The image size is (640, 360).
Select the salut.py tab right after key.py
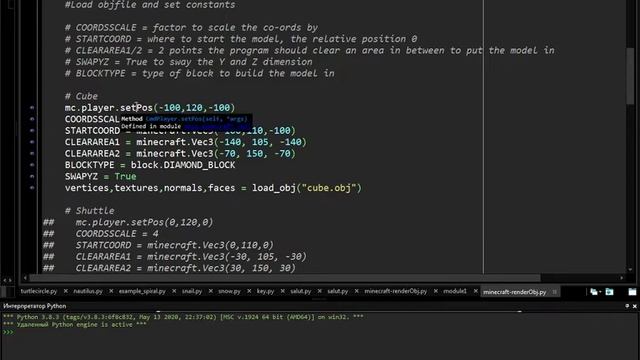point(301,291)
